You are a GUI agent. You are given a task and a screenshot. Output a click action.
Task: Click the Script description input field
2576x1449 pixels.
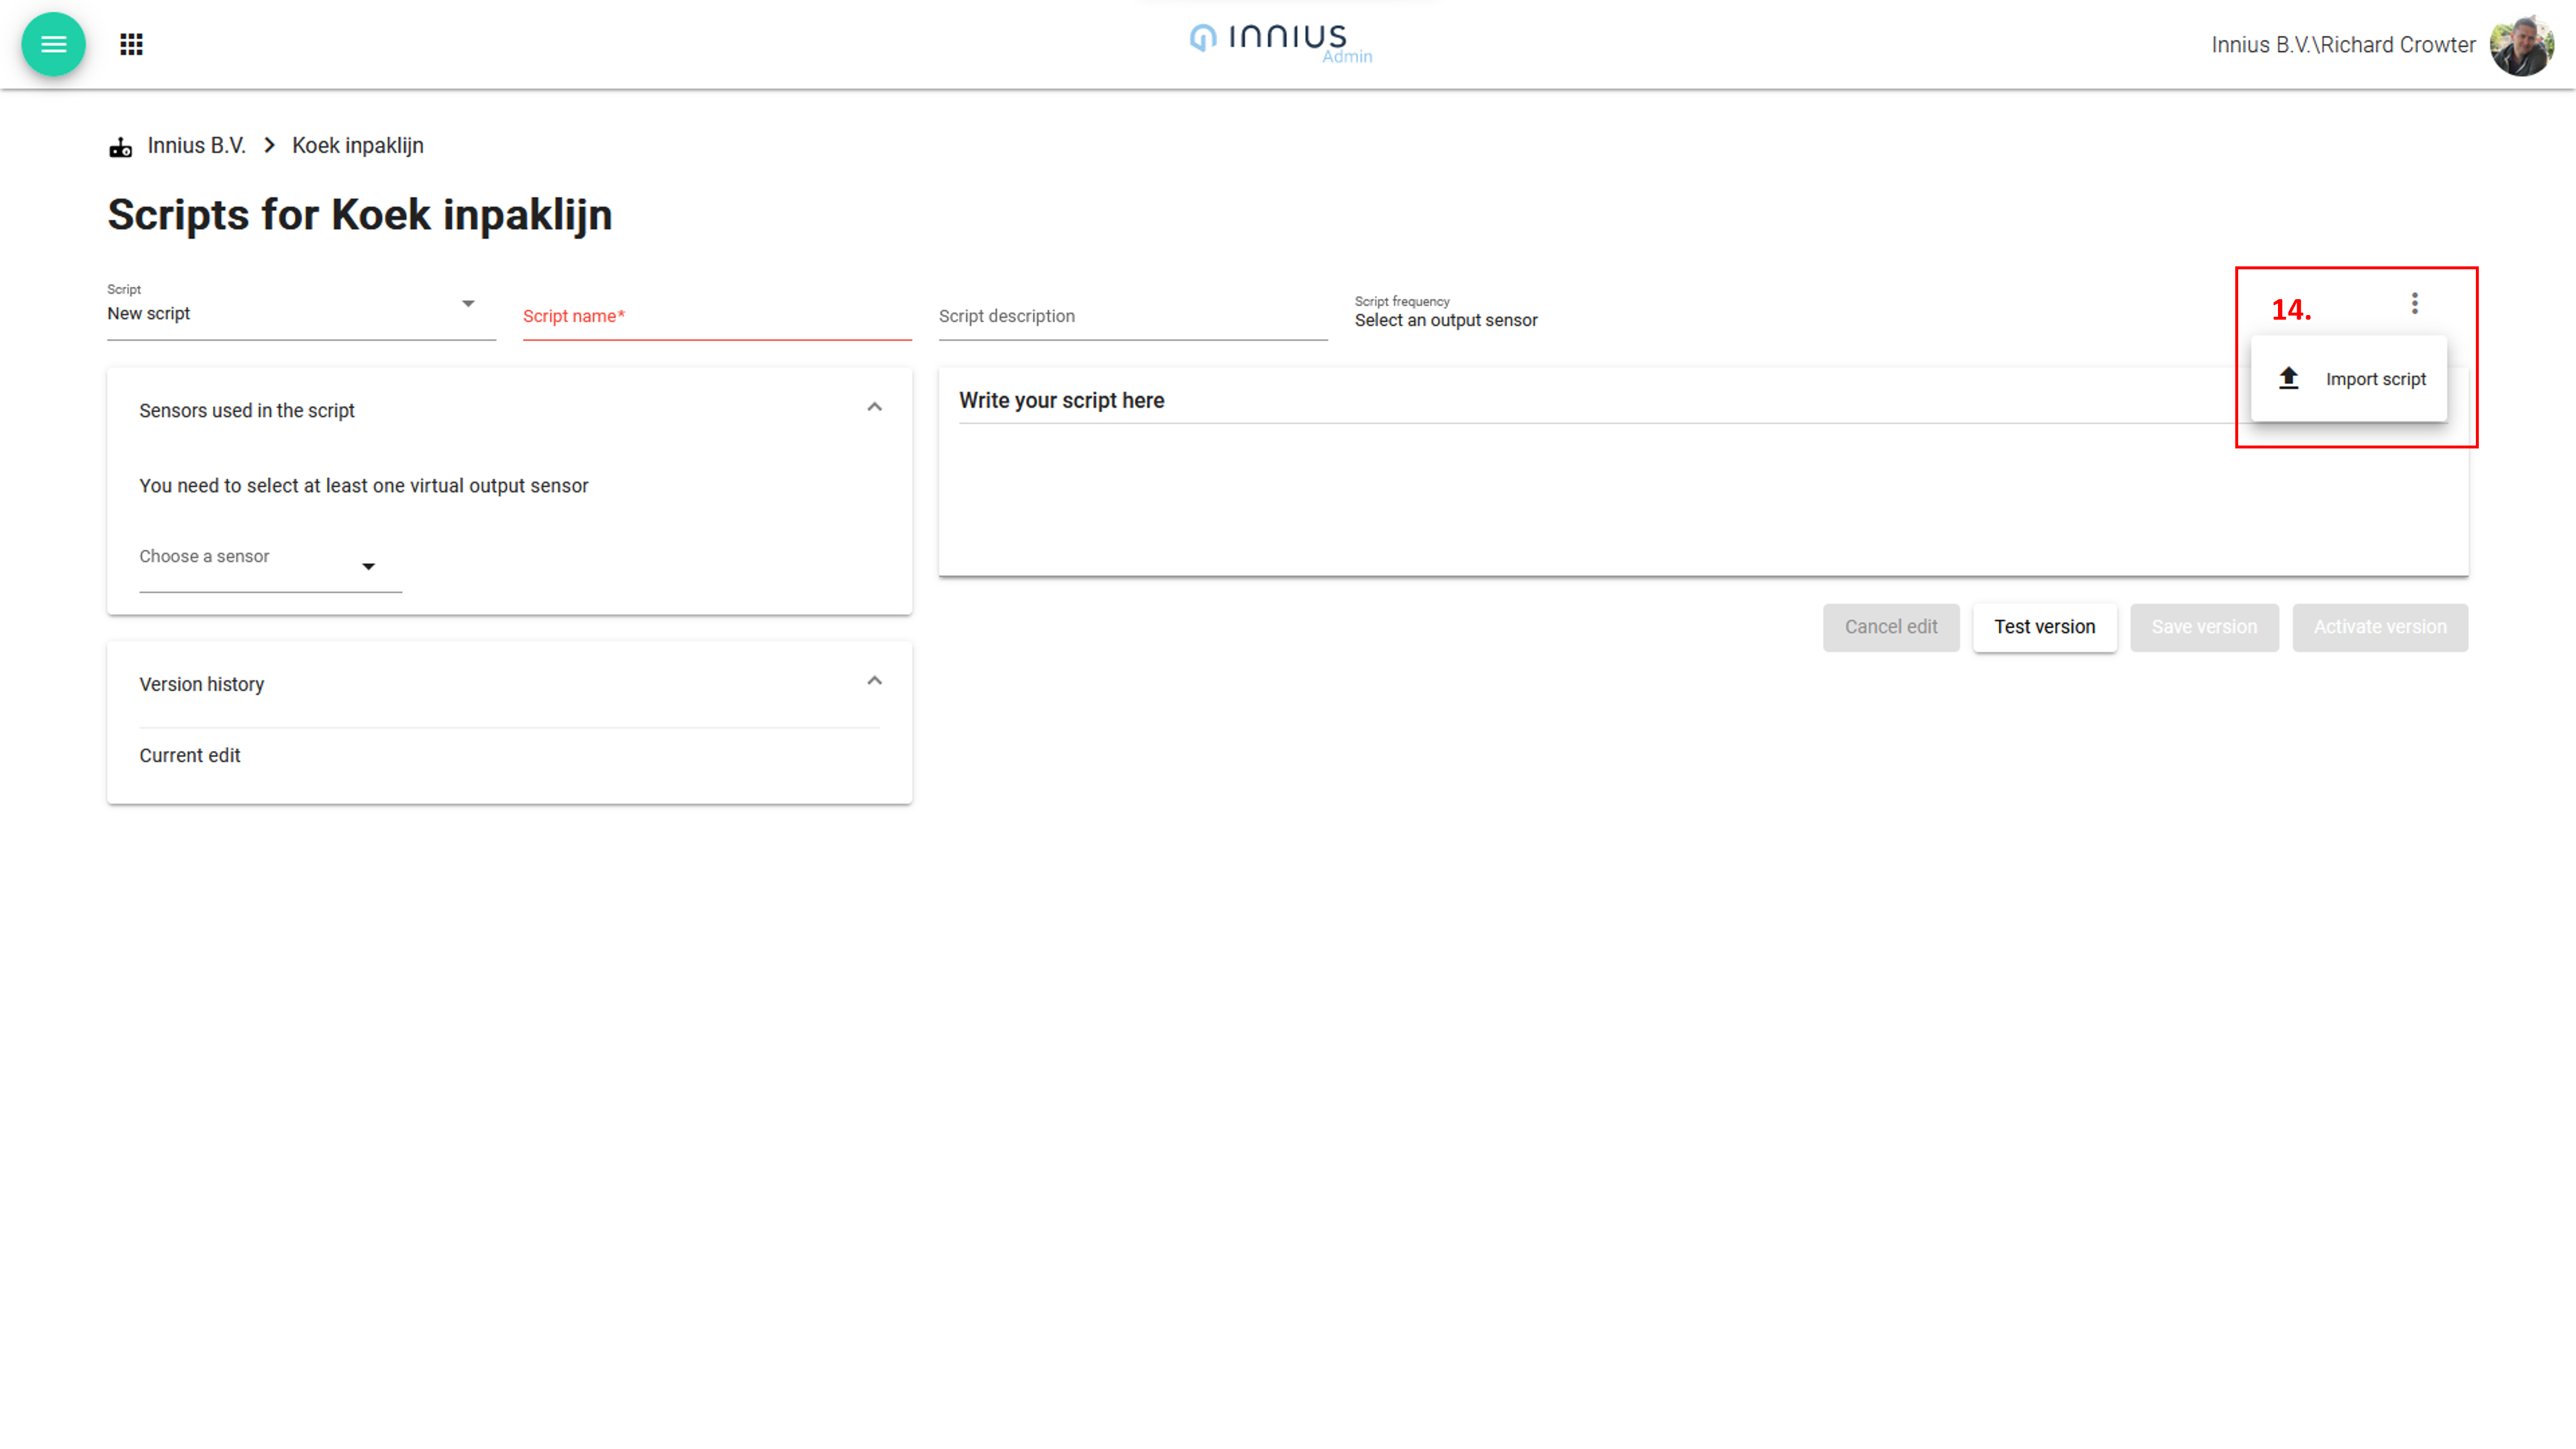tap(1132, 315)
